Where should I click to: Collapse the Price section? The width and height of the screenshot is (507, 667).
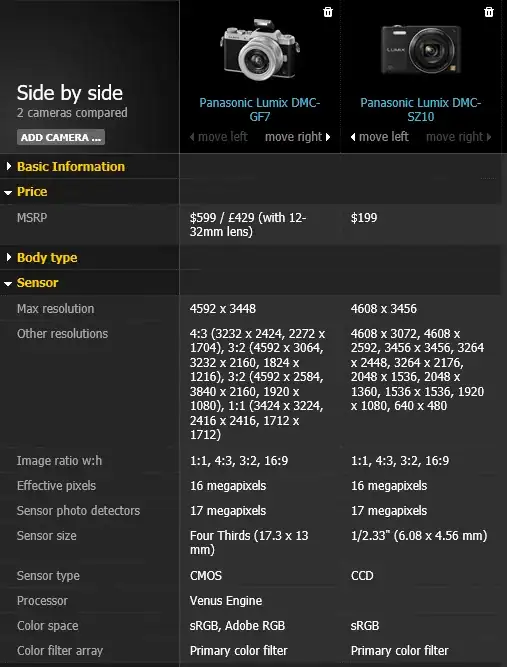coord(26,191)
